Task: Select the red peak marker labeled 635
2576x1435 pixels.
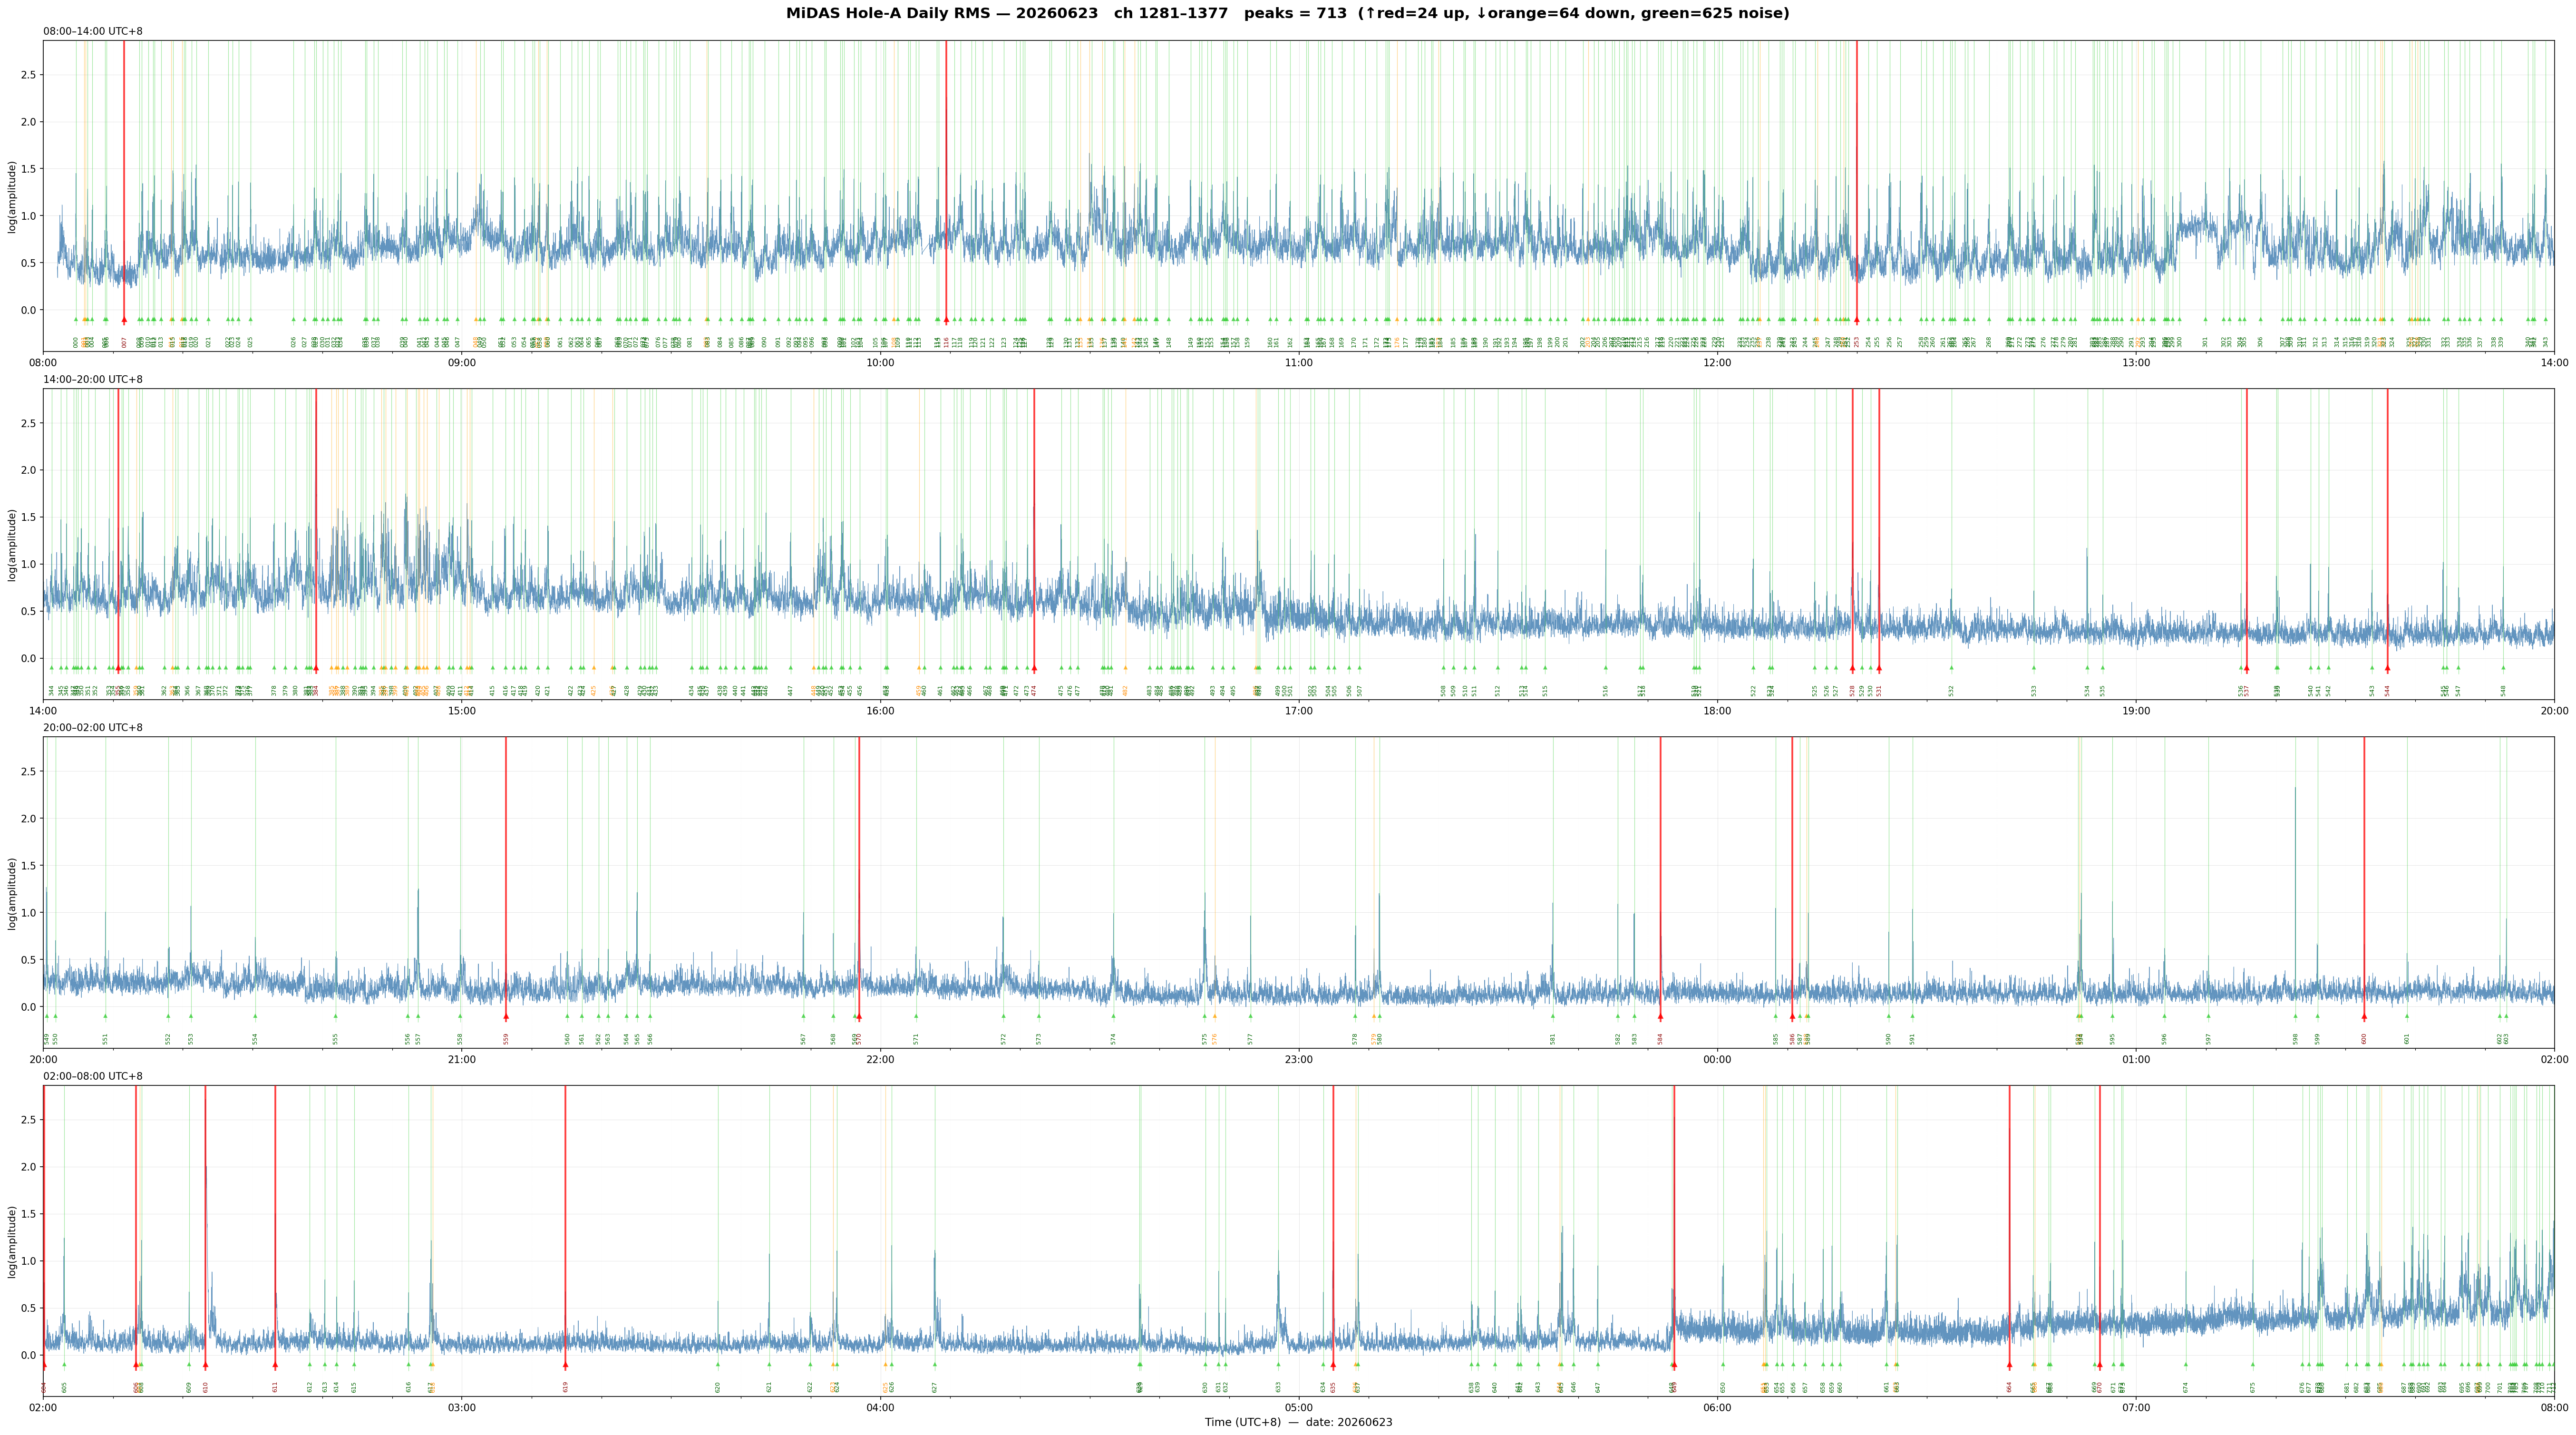Action: coord(1333,1365)
